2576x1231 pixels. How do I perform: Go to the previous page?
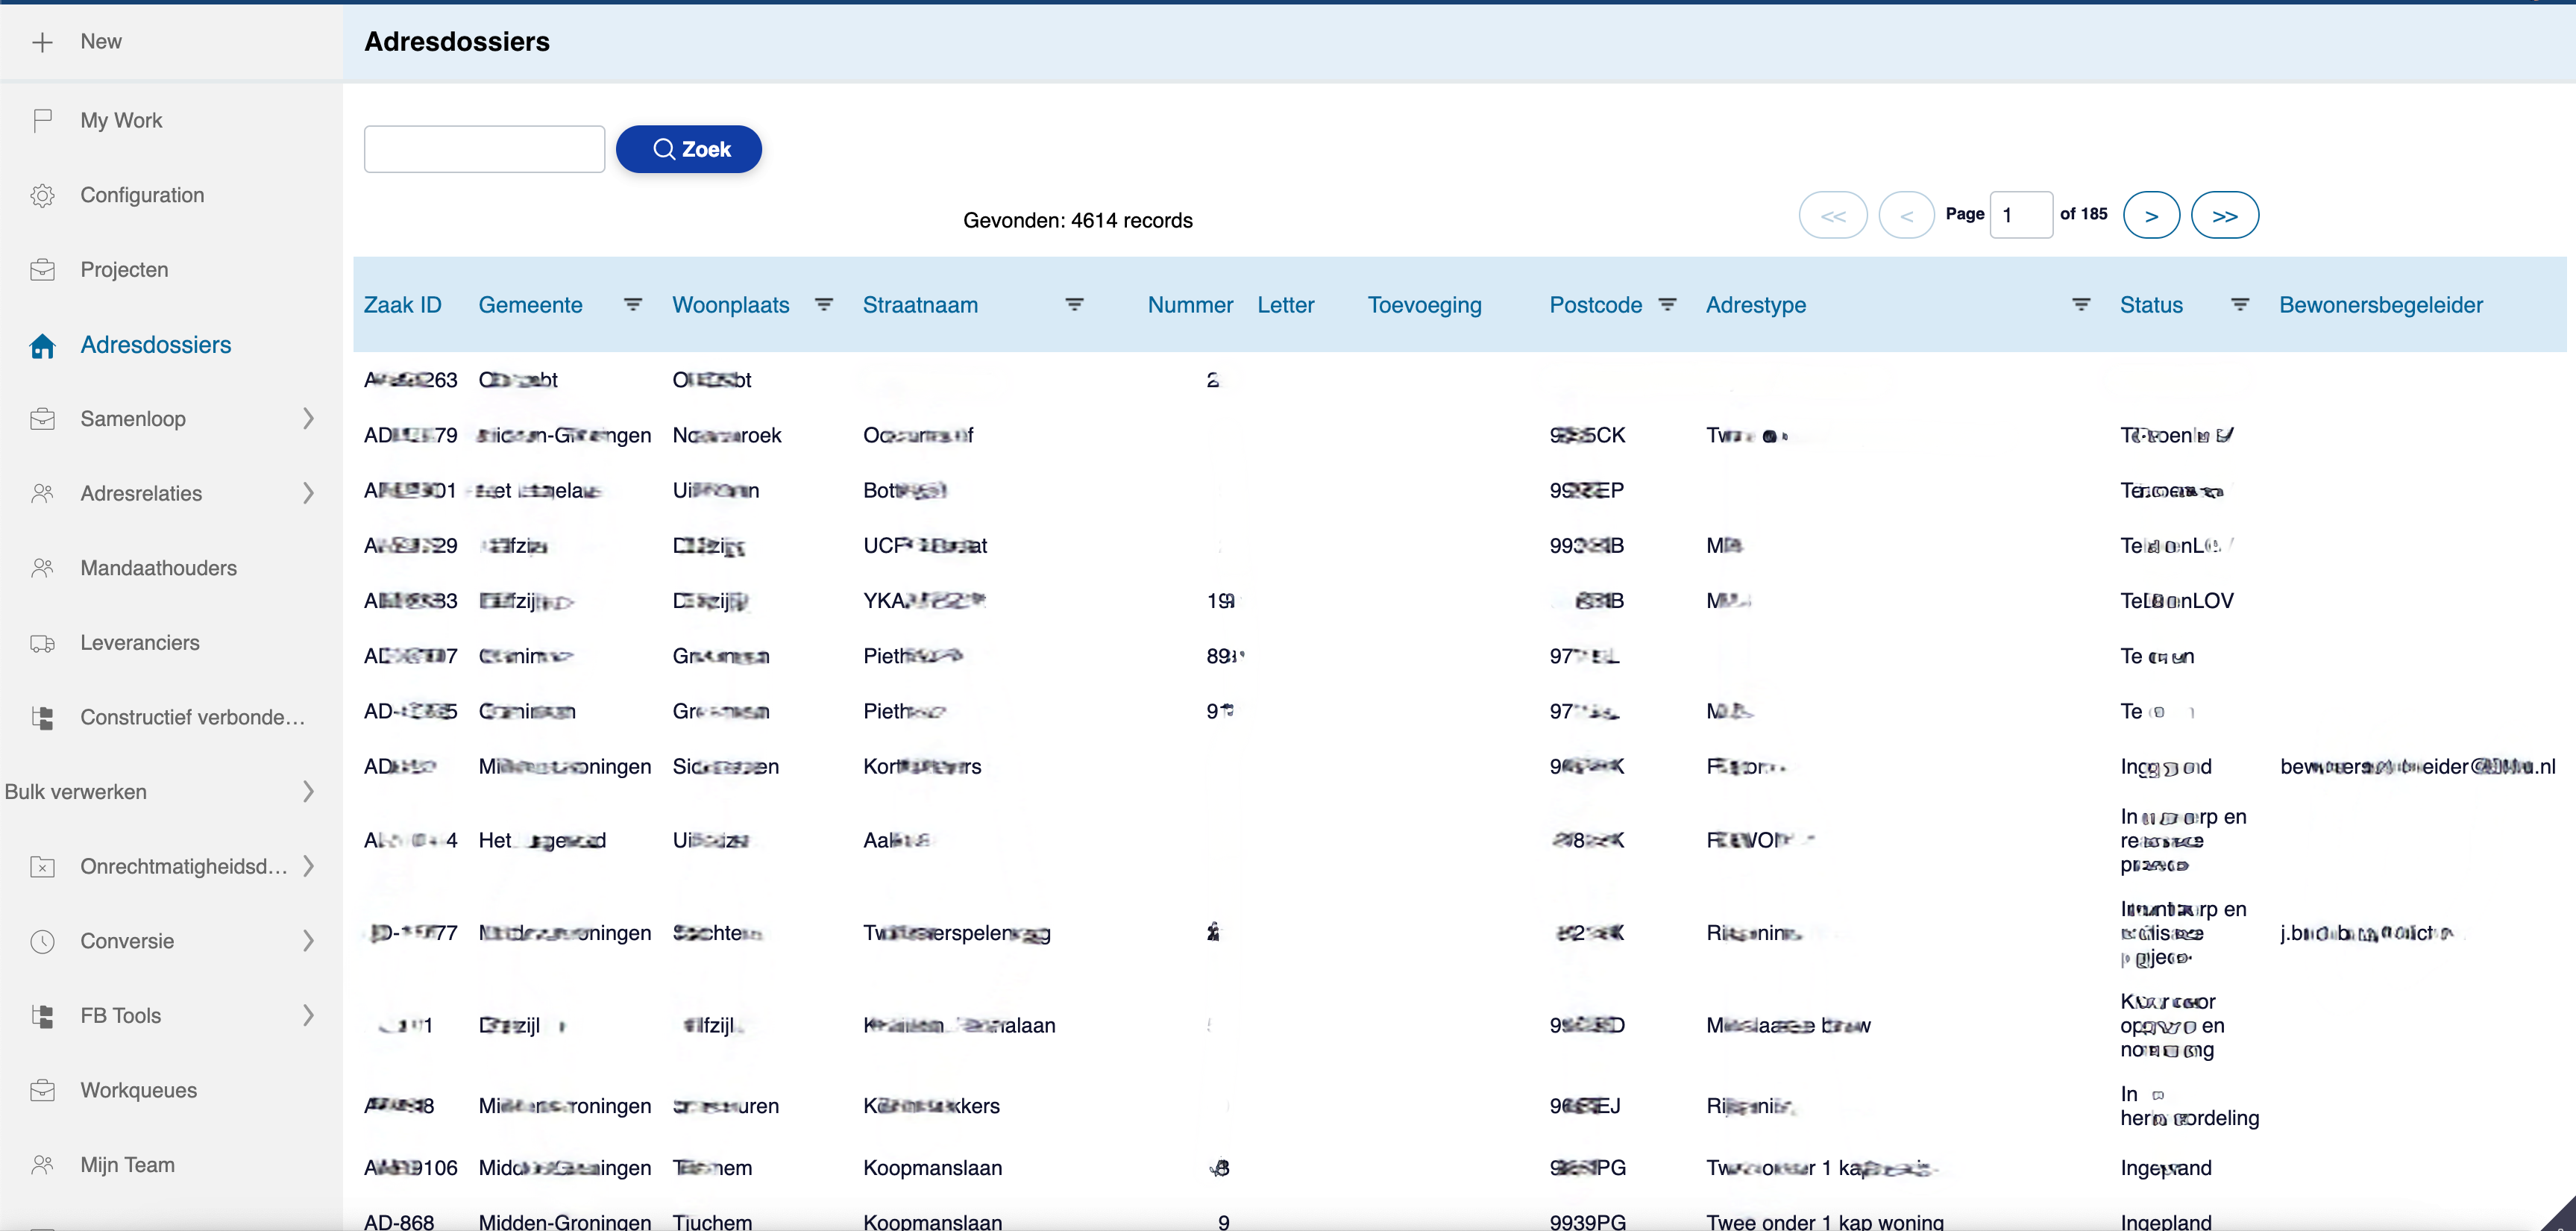click(x=1907, y=215)
